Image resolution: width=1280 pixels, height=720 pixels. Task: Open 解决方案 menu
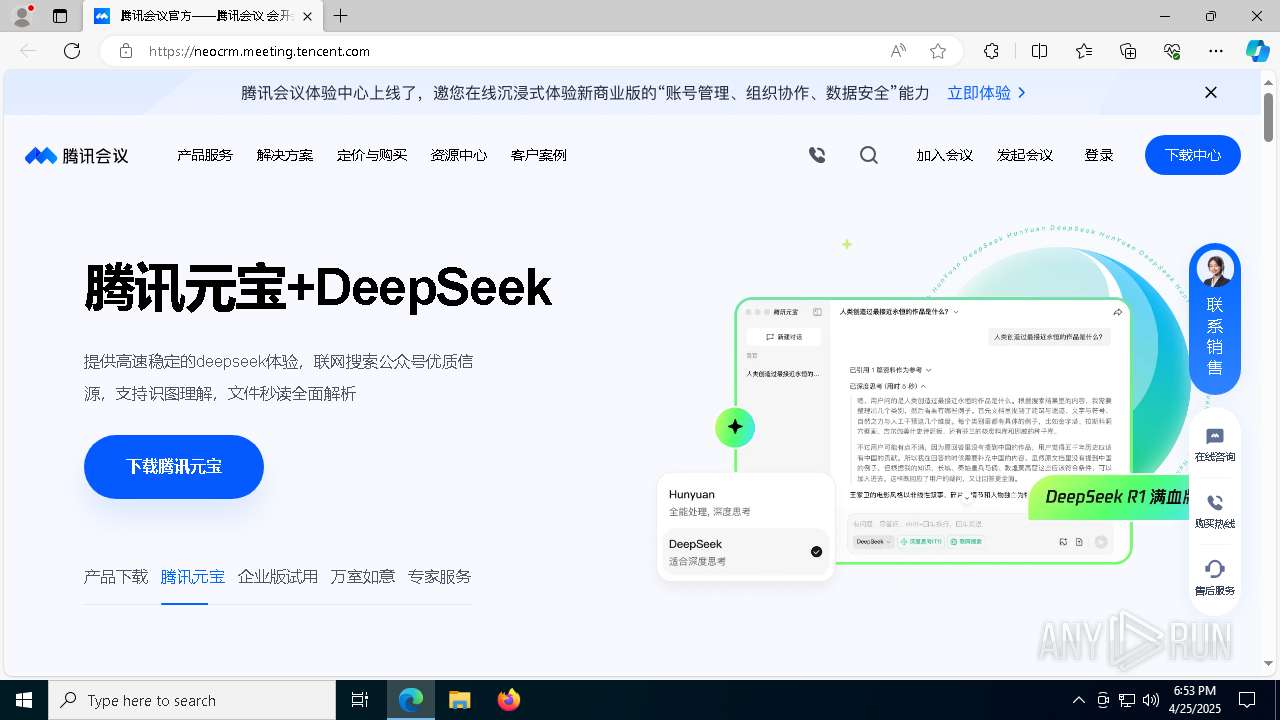coord(285,155)
